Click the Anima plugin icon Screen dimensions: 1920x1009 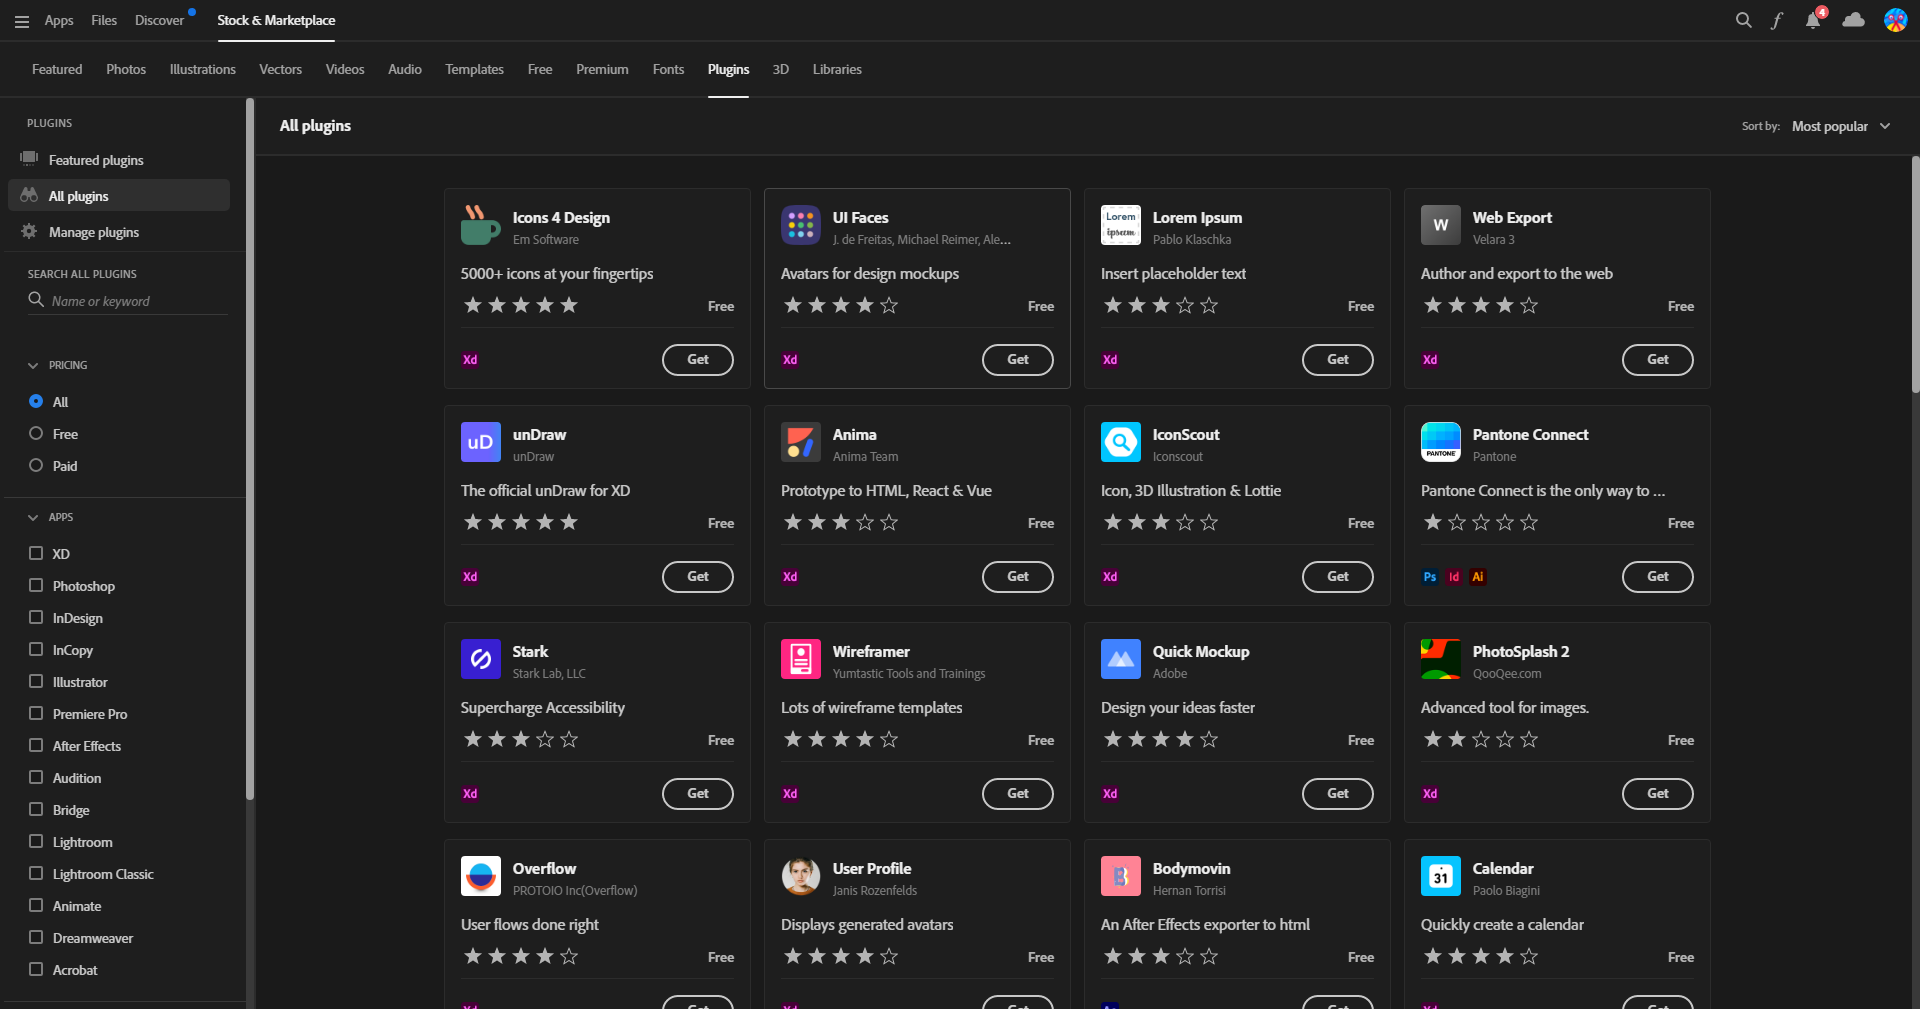click(801, 442)
